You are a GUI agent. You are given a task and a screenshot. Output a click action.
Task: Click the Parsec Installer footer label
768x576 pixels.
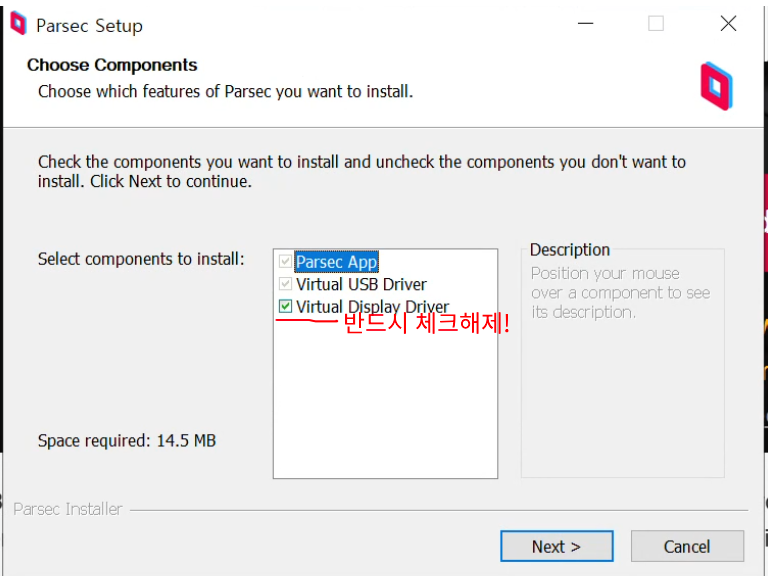click(x=68, y=509)
